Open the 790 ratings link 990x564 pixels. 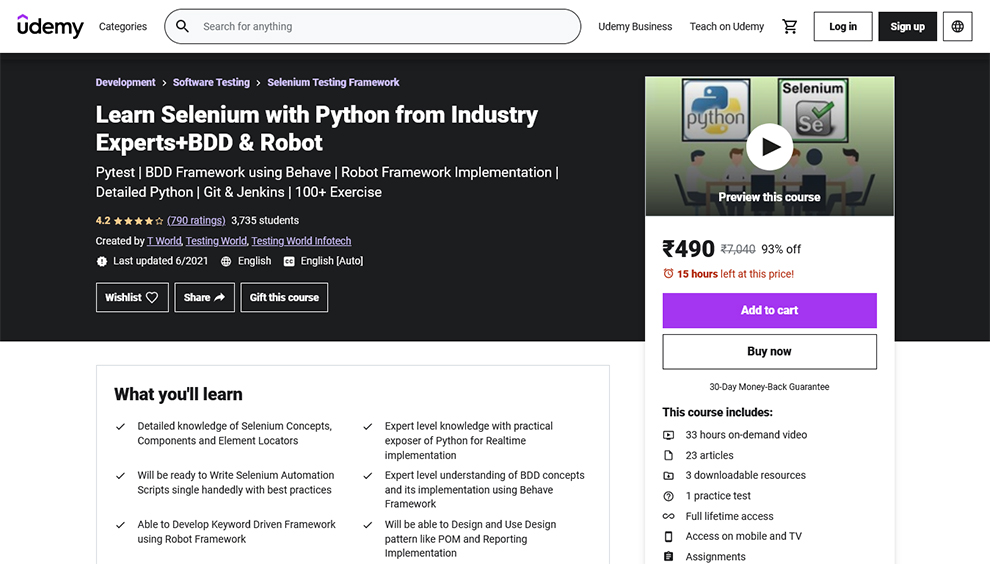coord(196,220)
